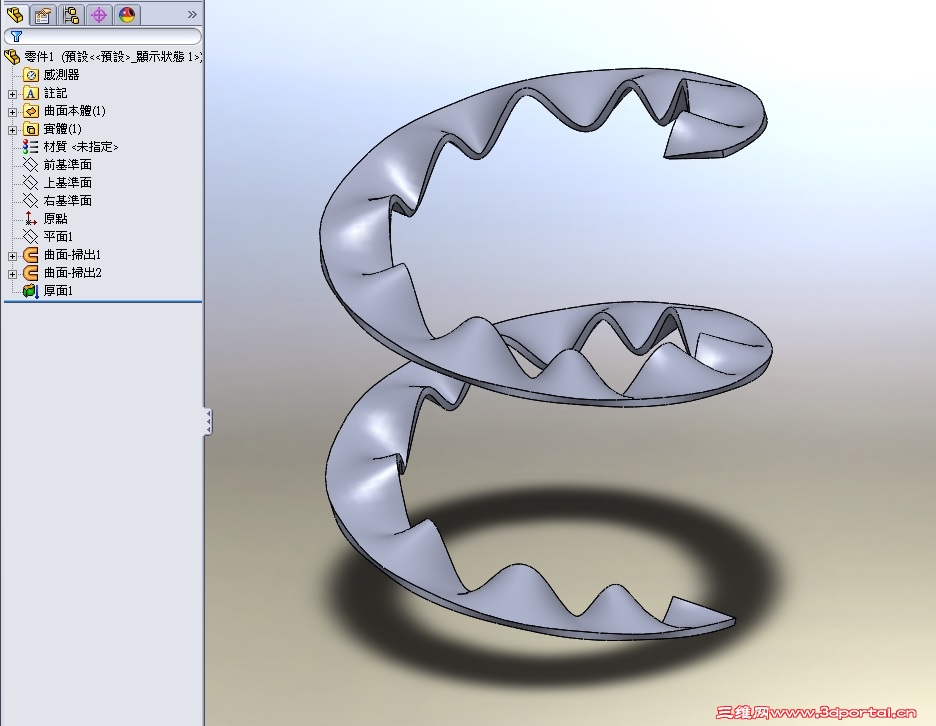Expand more manager tabs chevron

[192, 14]
